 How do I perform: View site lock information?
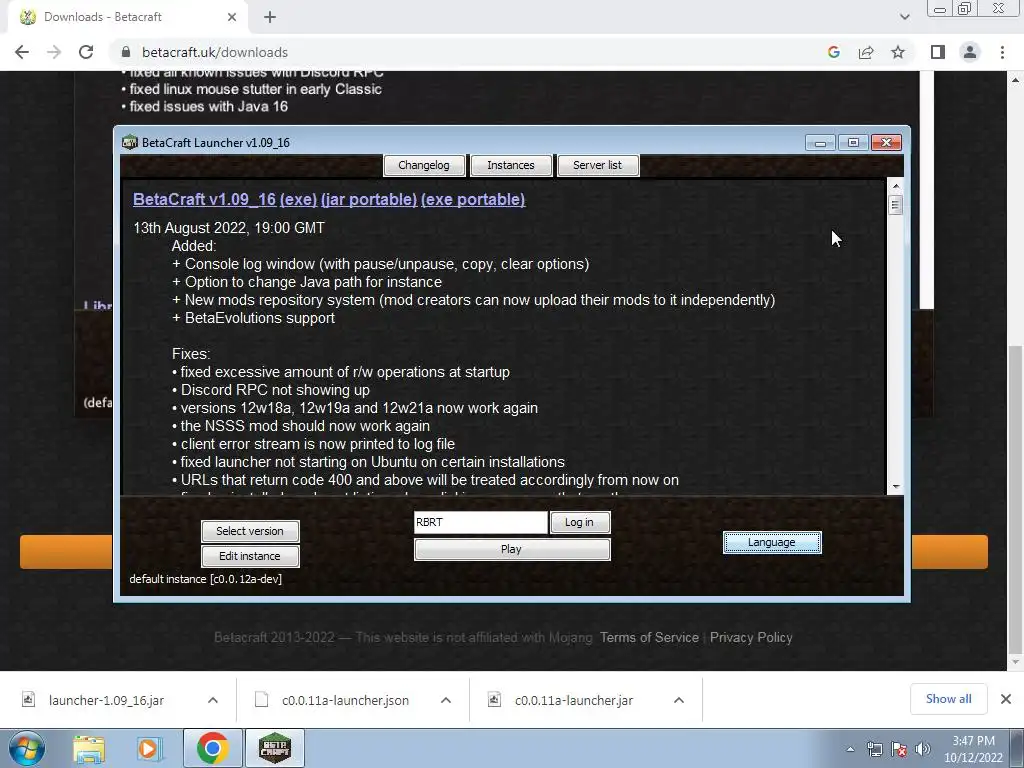[x=126, y=52]
